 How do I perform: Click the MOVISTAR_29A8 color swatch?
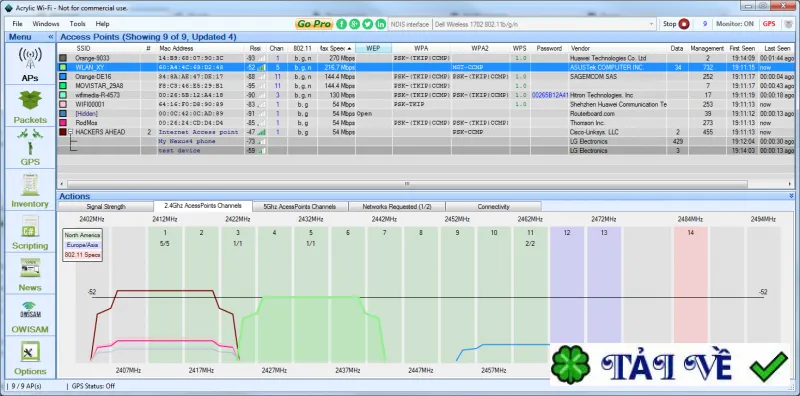tap(63, 86)
